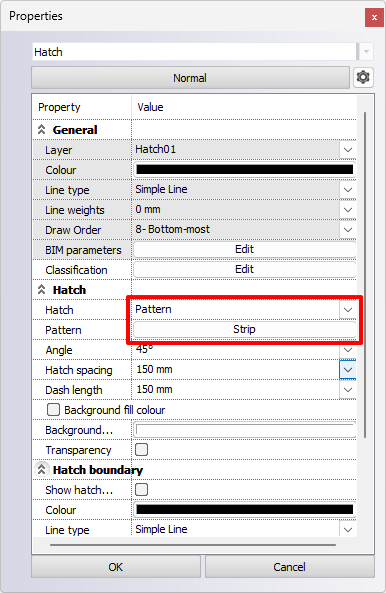Collapse the General section chevron

[x=42, y=130]
